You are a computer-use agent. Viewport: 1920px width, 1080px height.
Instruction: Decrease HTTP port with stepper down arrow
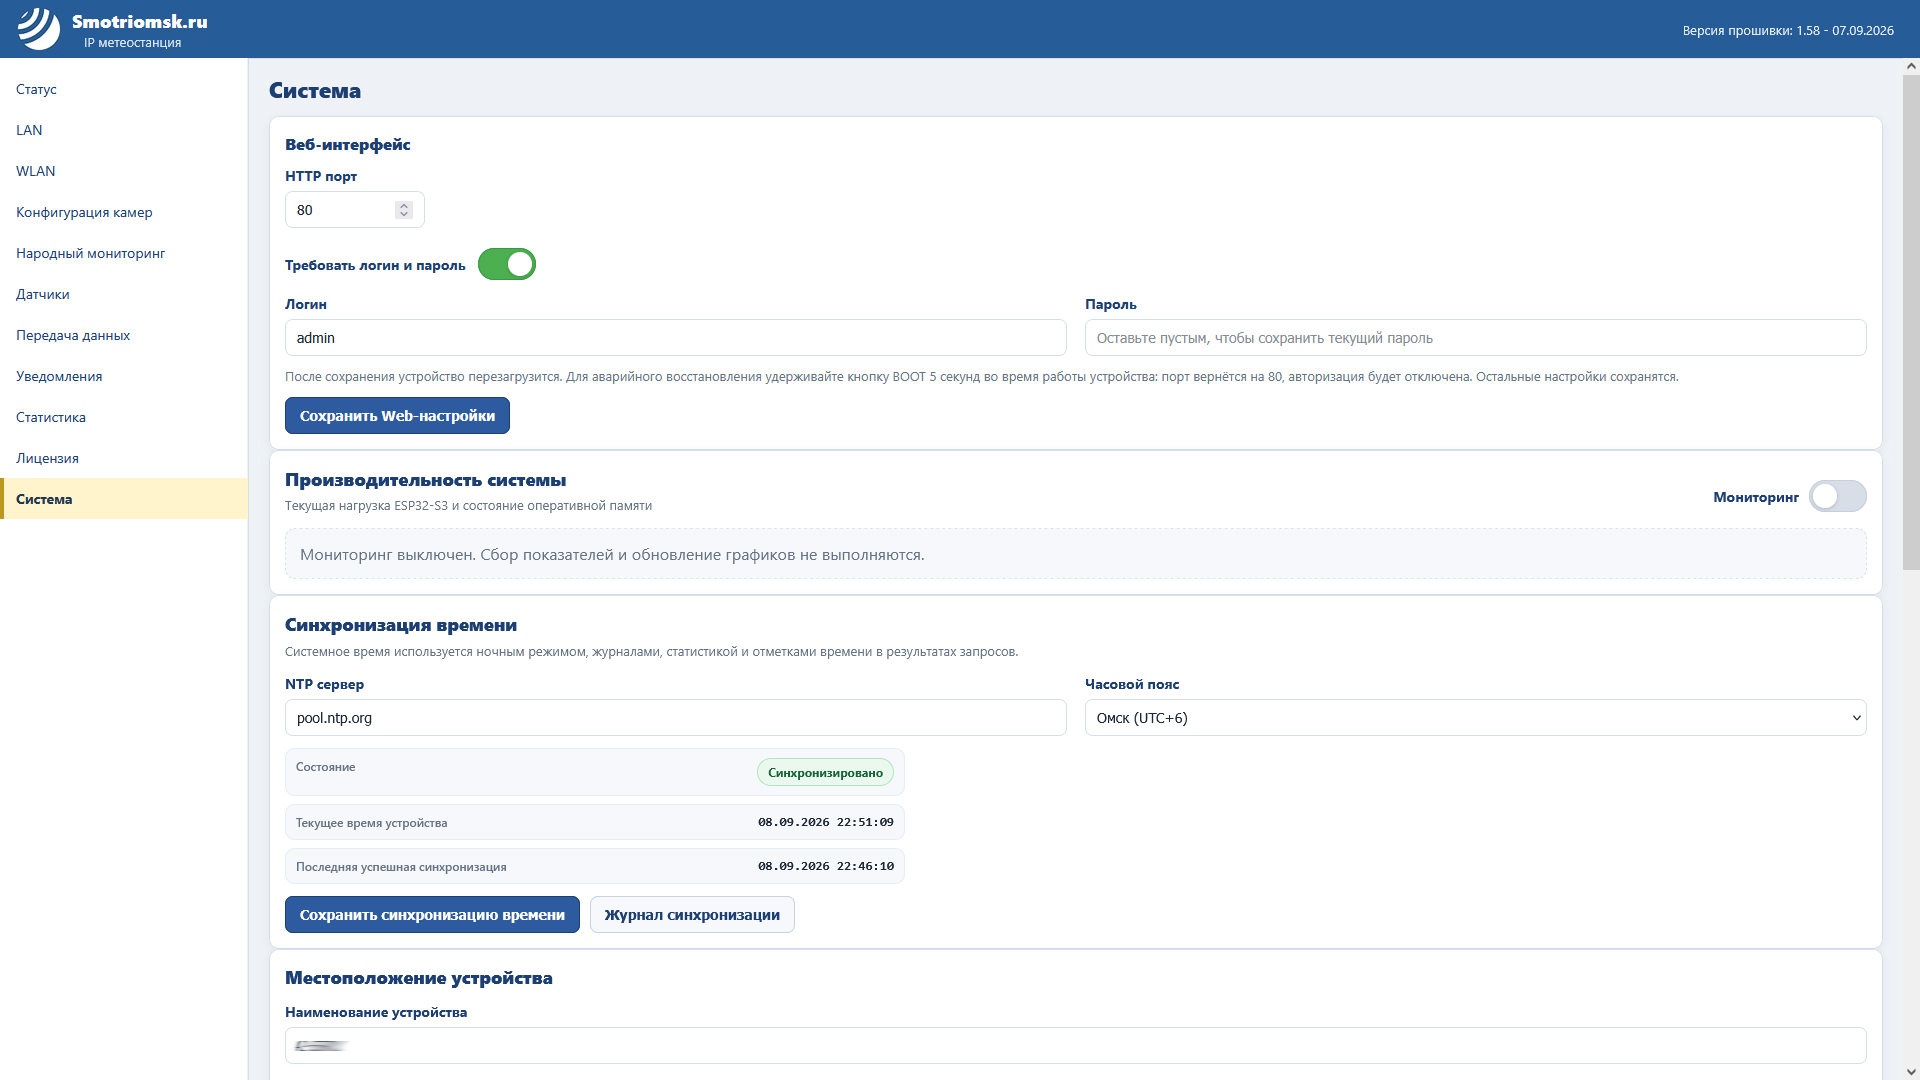pos(404,214)
